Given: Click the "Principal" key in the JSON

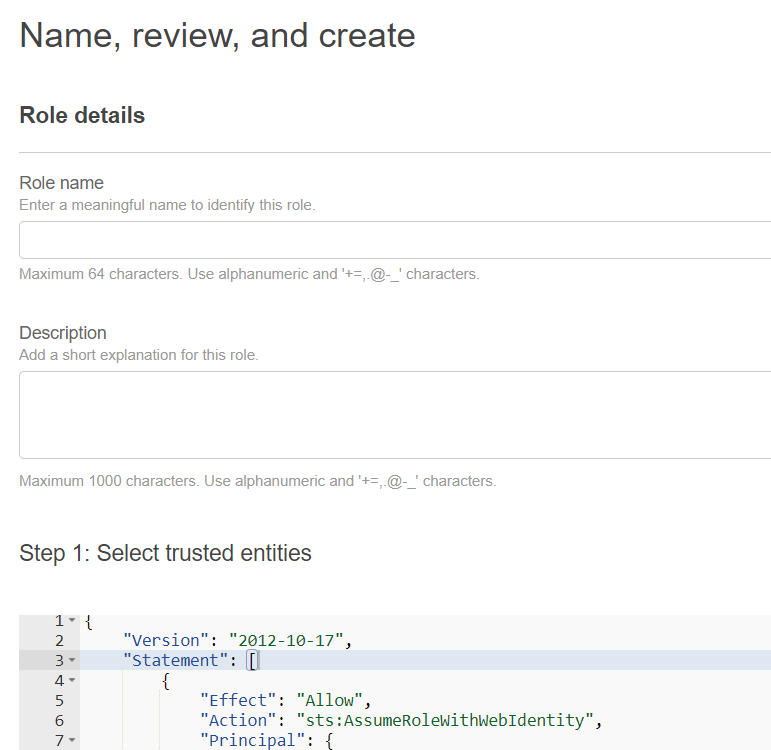Looking at the screenshot, I should pyautogui.click(x=252, y=740).
